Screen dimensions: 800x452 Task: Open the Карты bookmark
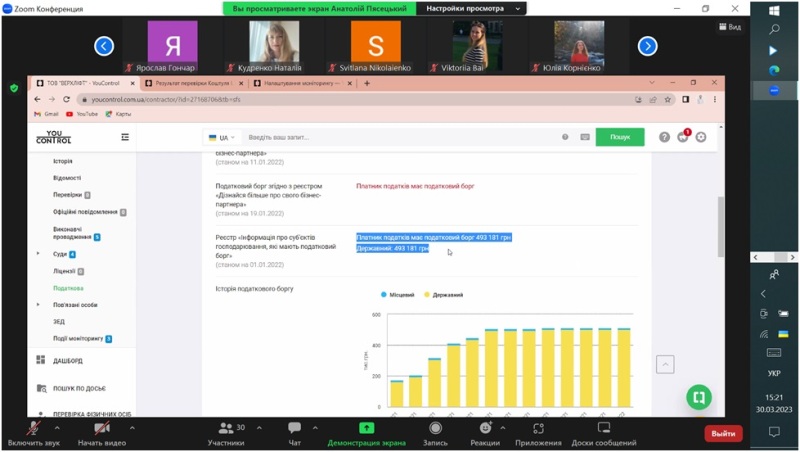118,114
